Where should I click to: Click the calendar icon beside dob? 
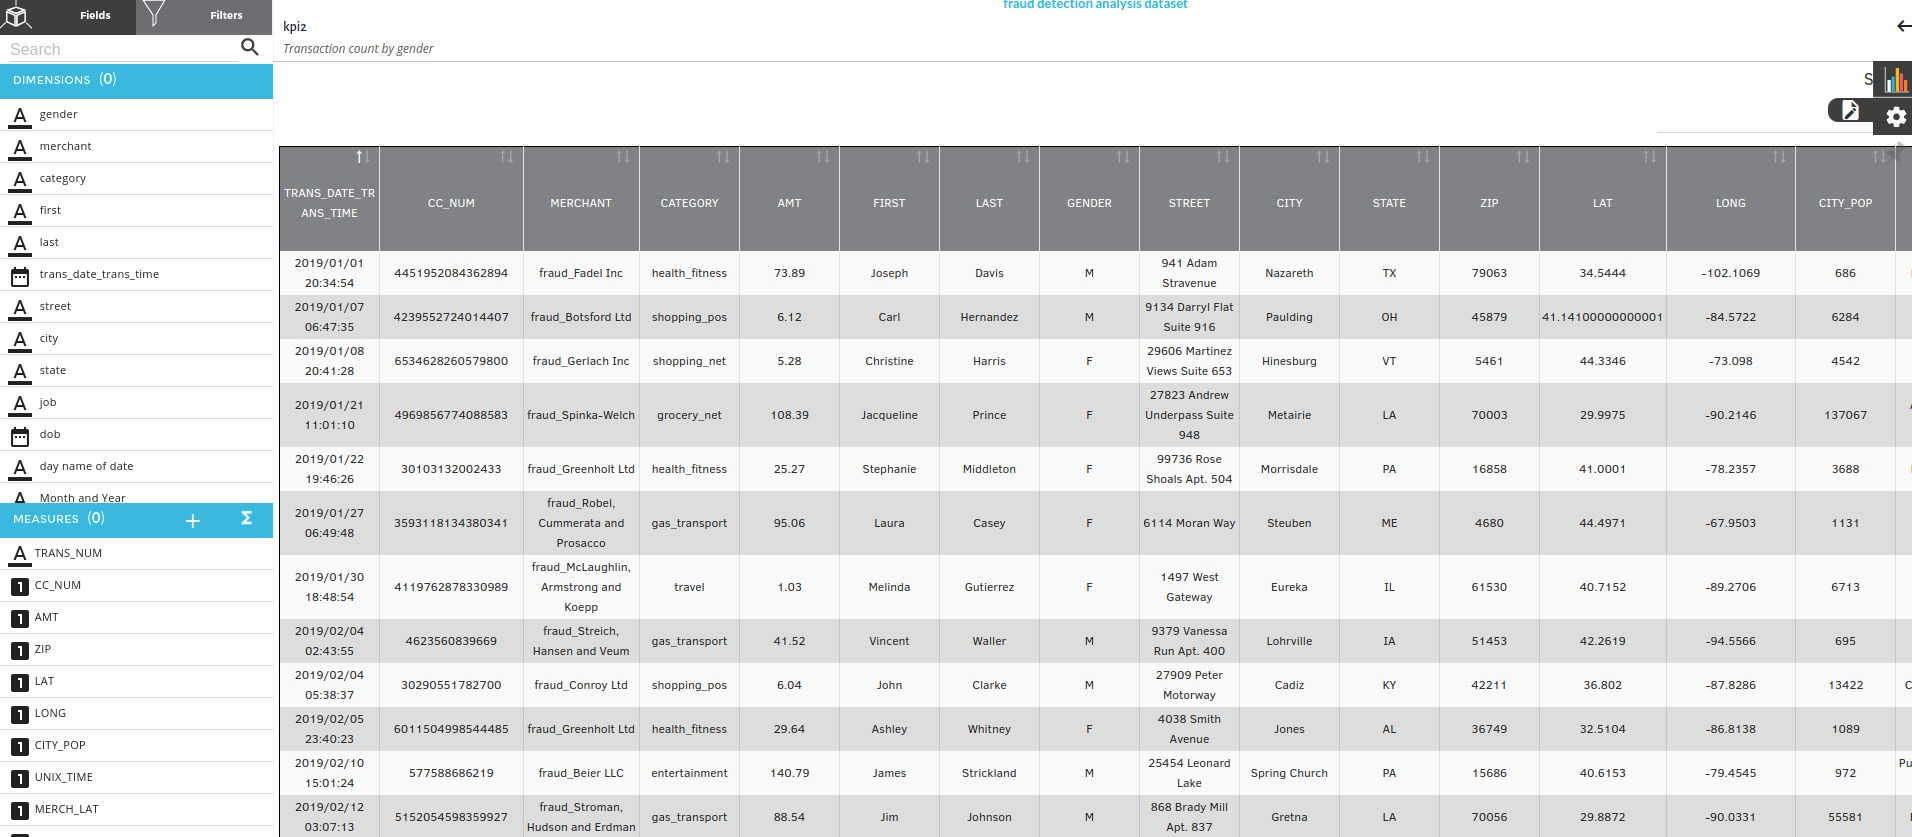coord(19,435)
